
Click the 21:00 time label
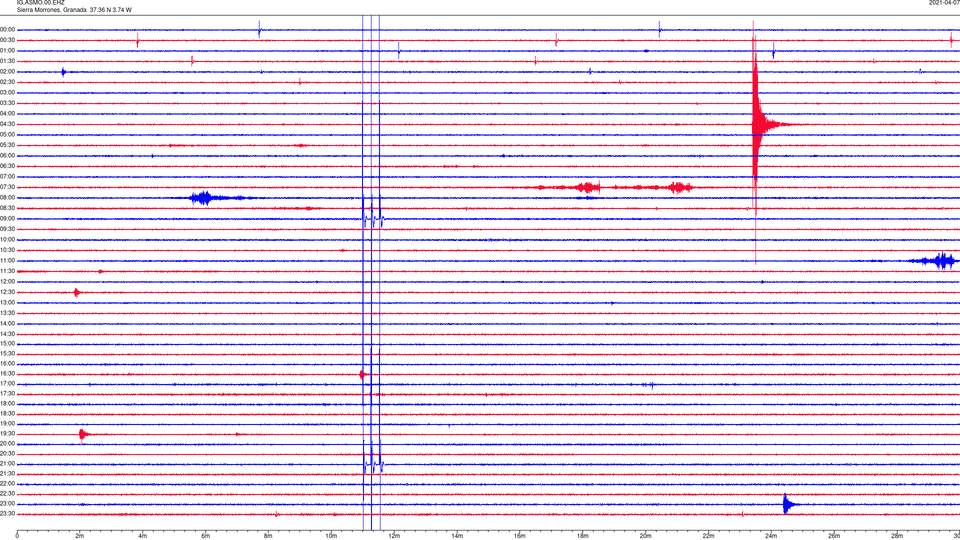click(x=8, y=464)
